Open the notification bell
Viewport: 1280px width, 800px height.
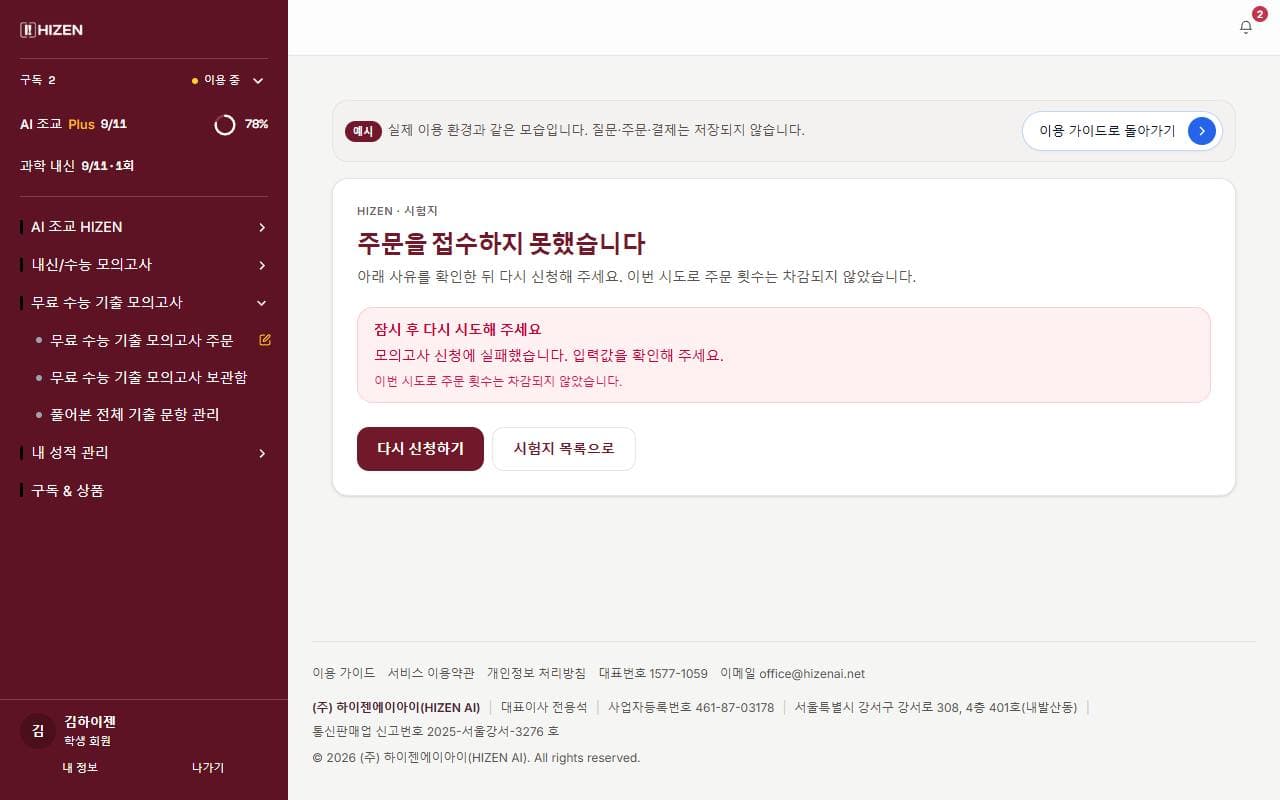coord(1245,27)
